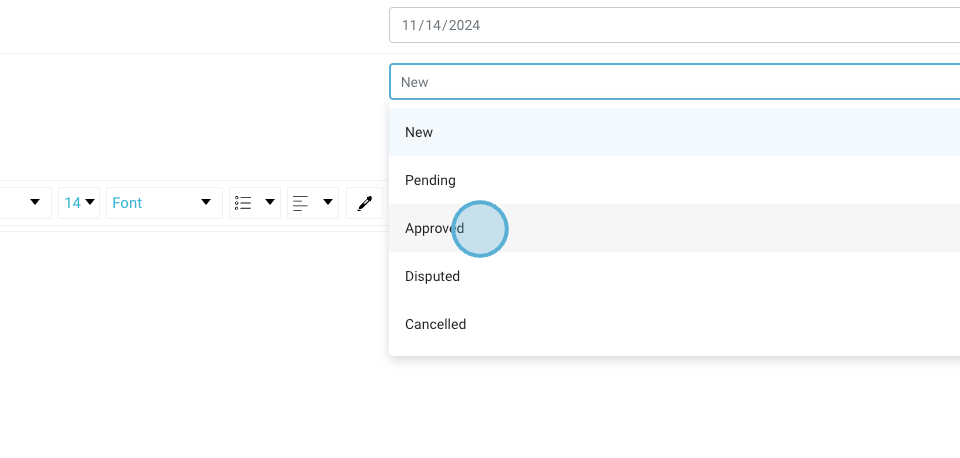Click the blank area left of the date field
The image size is (960, 458).
point(190,25)
